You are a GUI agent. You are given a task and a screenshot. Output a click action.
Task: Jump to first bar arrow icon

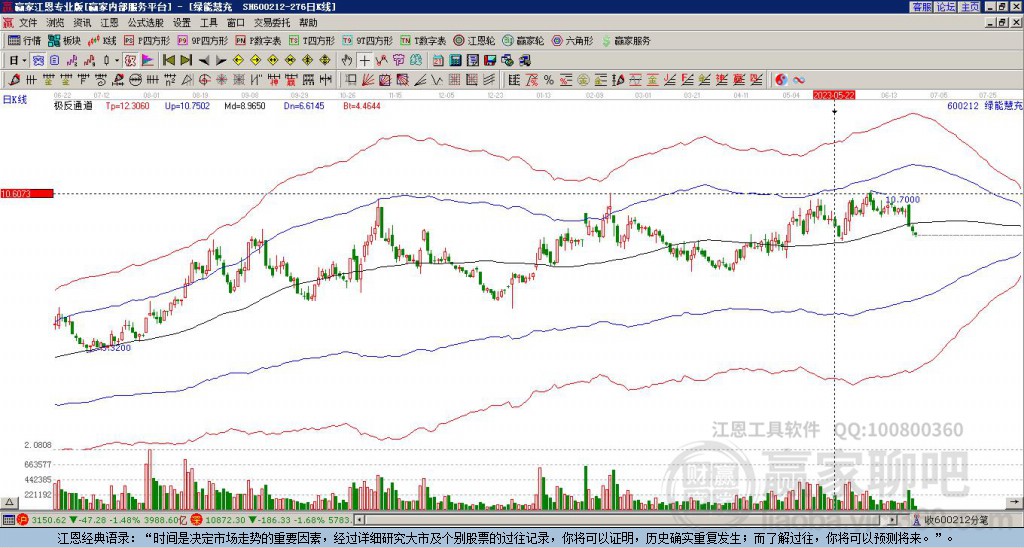[x=168, y=61]
